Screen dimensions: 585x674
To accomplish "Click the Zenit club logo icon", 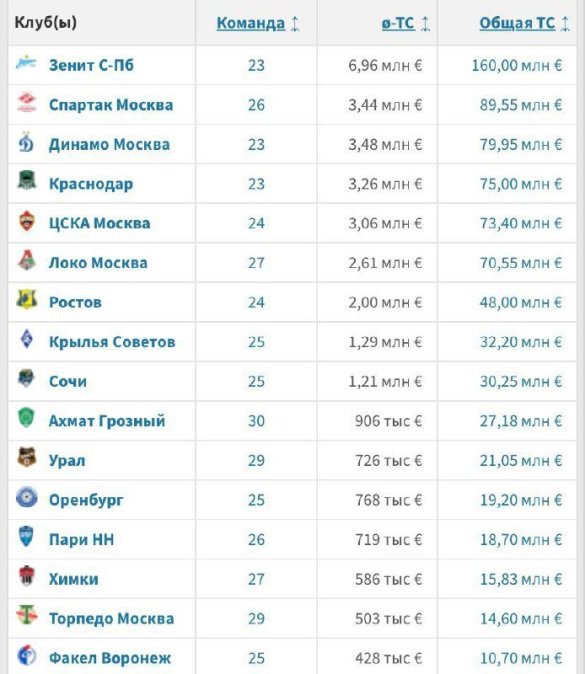I will coord(26,63).
